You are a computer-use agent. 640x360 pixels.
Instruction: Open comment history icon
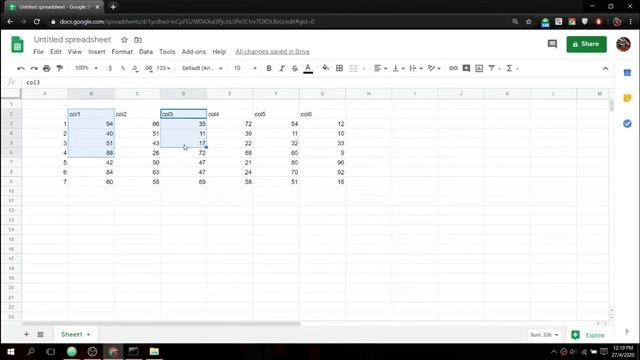[x=552, y=44]
